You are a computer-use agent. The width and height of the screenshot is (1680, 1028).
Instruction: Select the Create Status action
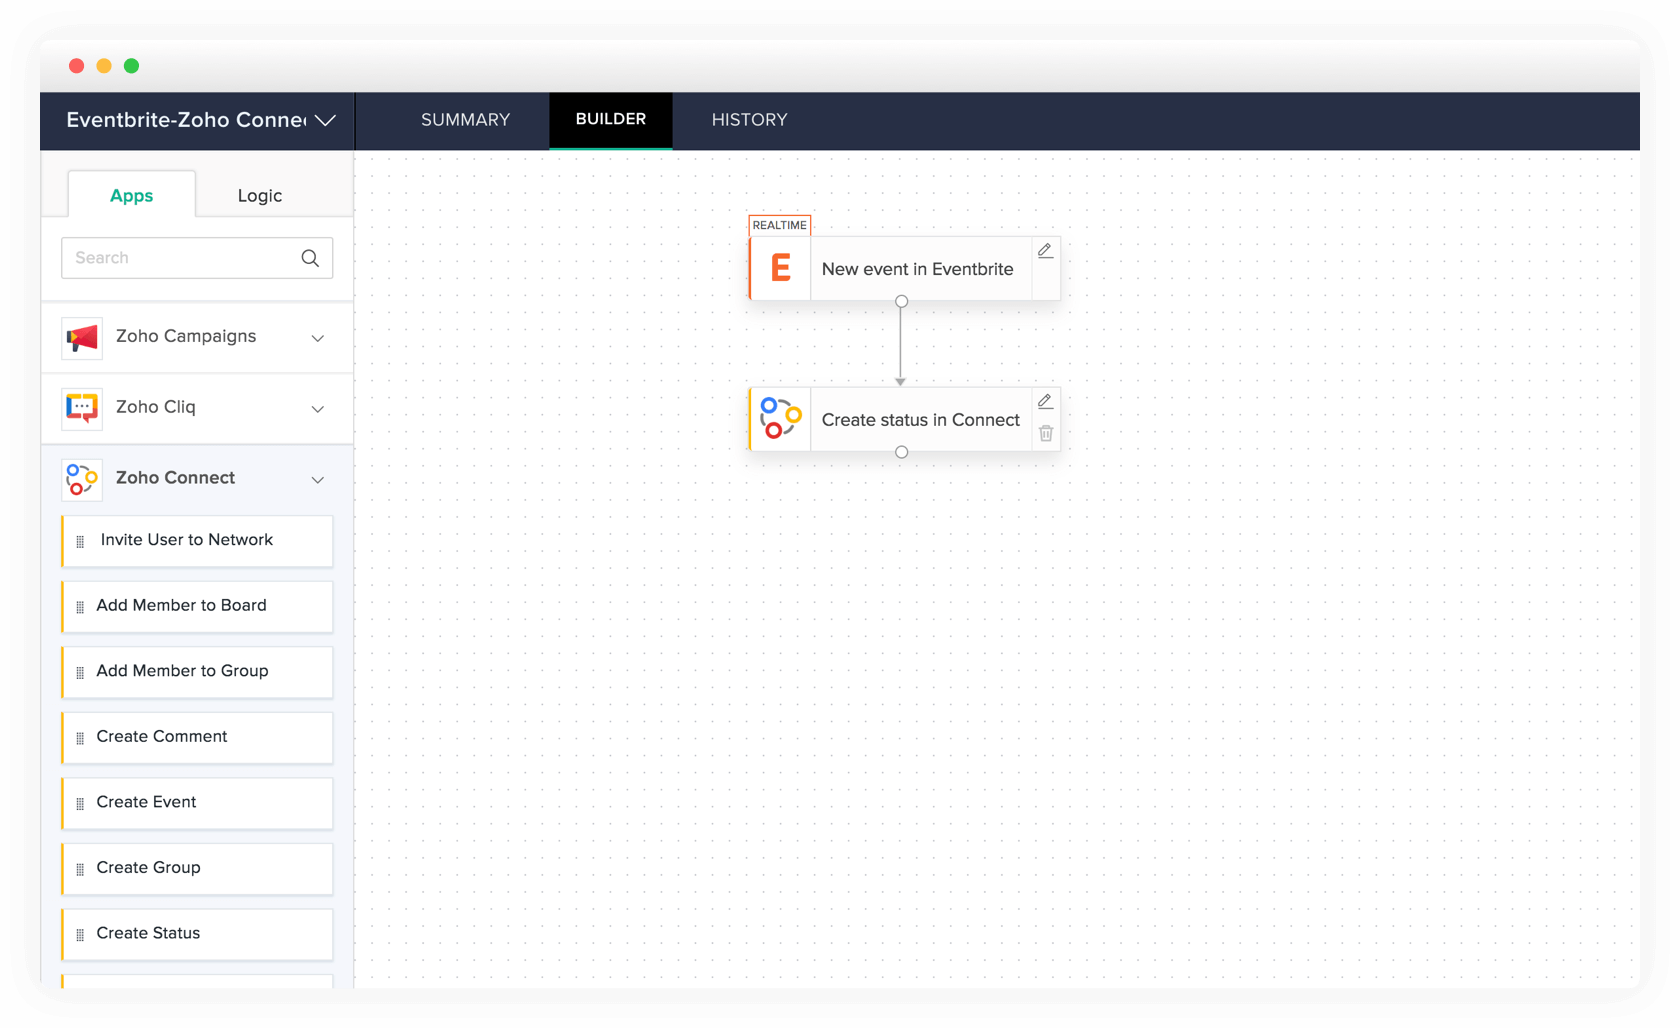[x=197, y=934]
